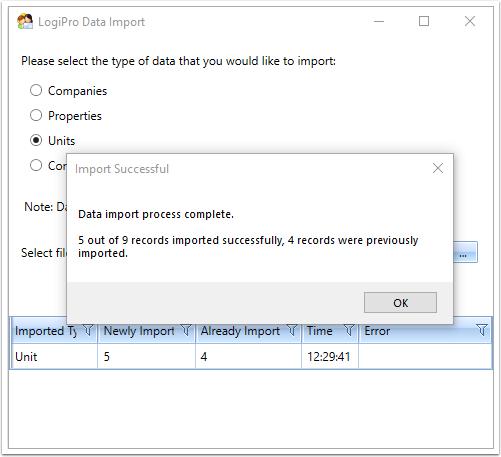Select the partially hidden fourth radio option

click(36, 165)
